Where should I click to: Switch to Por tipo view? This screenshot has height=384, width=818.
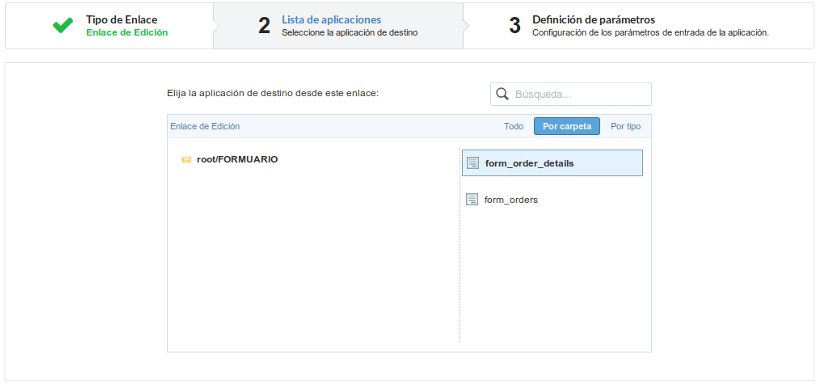tap(625, 126)
